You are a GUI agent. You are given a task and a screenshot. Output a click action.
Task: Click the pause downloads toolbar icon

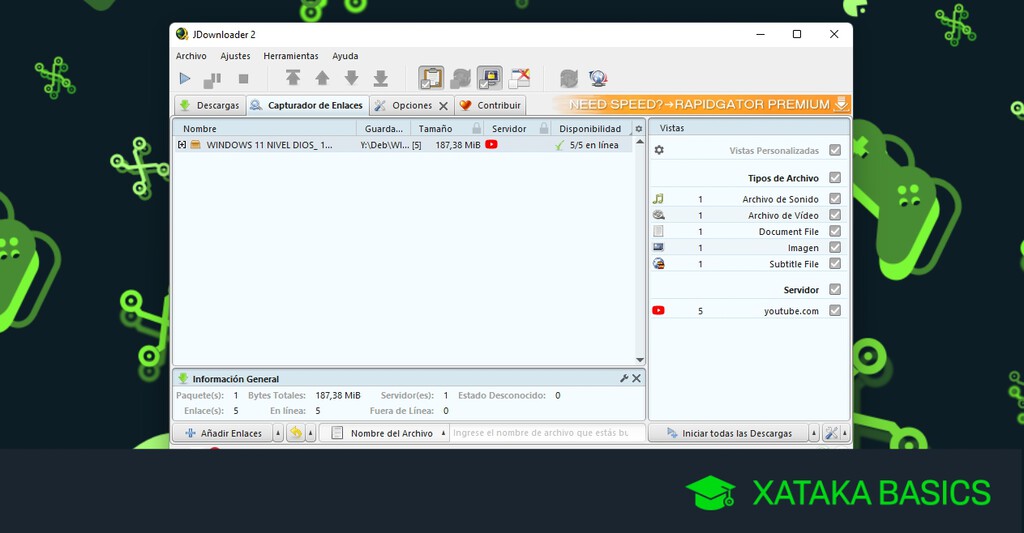pos(212,80)
